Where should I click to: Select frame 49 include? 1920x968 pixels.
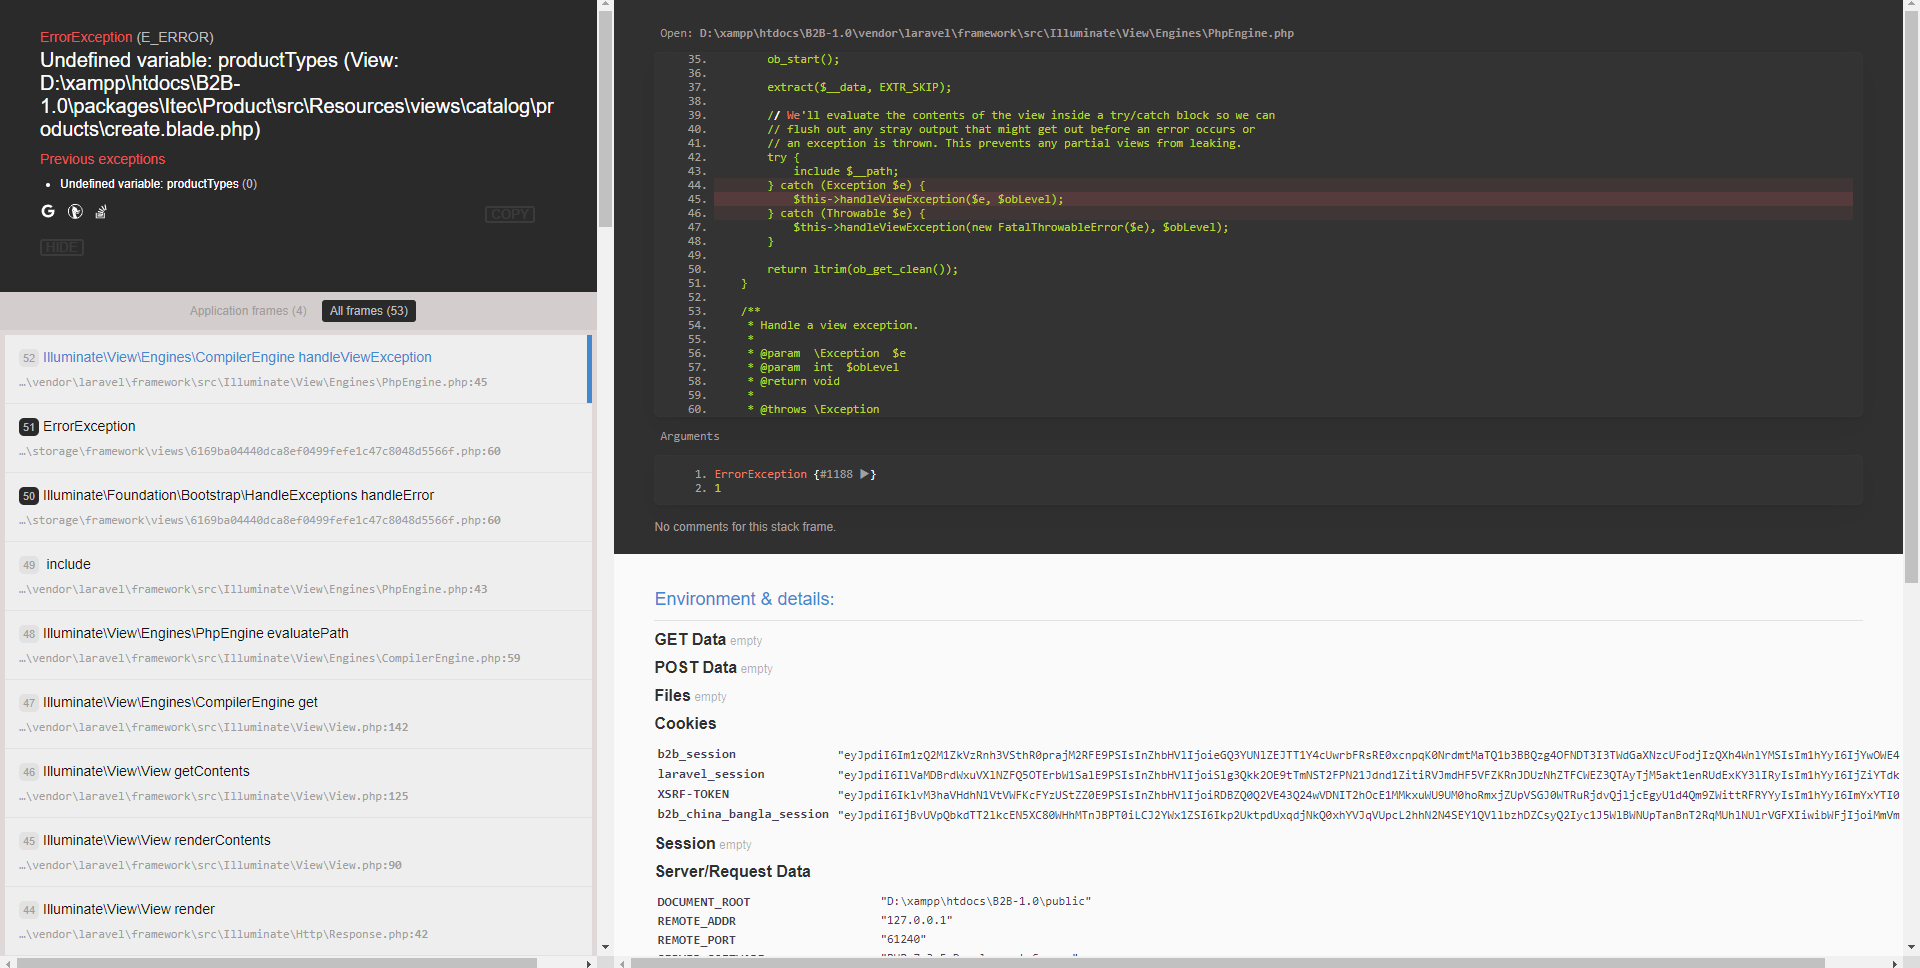click(x=298, y=576)
